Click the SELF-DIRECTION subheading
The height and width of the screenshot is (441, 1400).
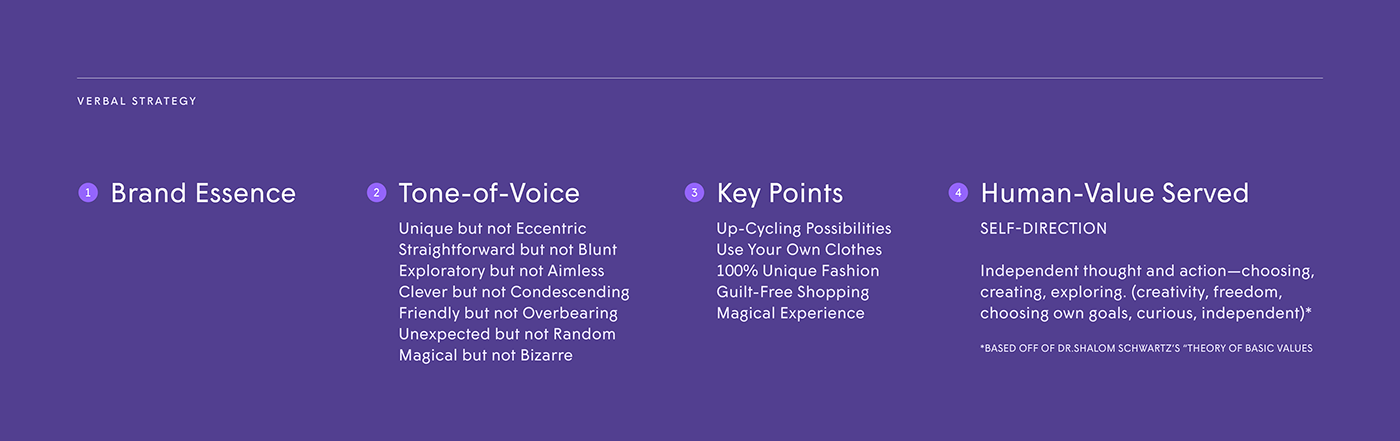[x=1044, y=229]
